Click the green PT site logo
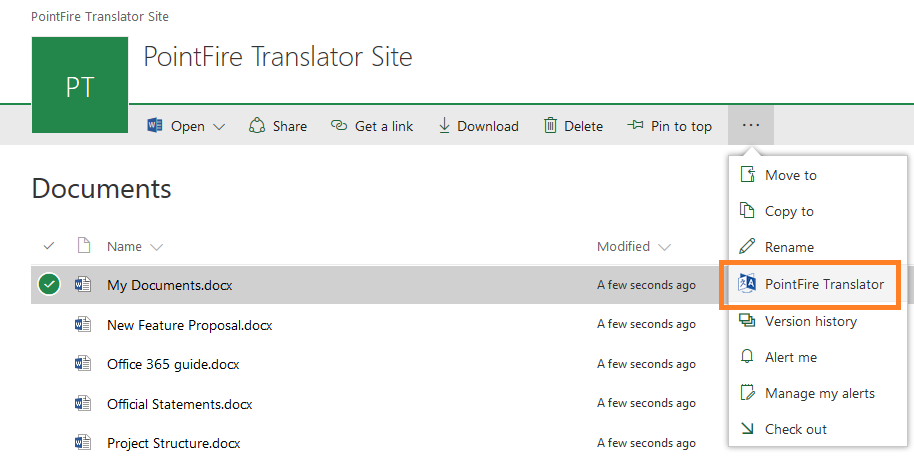Screen dimensions: 914x470 pos(80,85)
